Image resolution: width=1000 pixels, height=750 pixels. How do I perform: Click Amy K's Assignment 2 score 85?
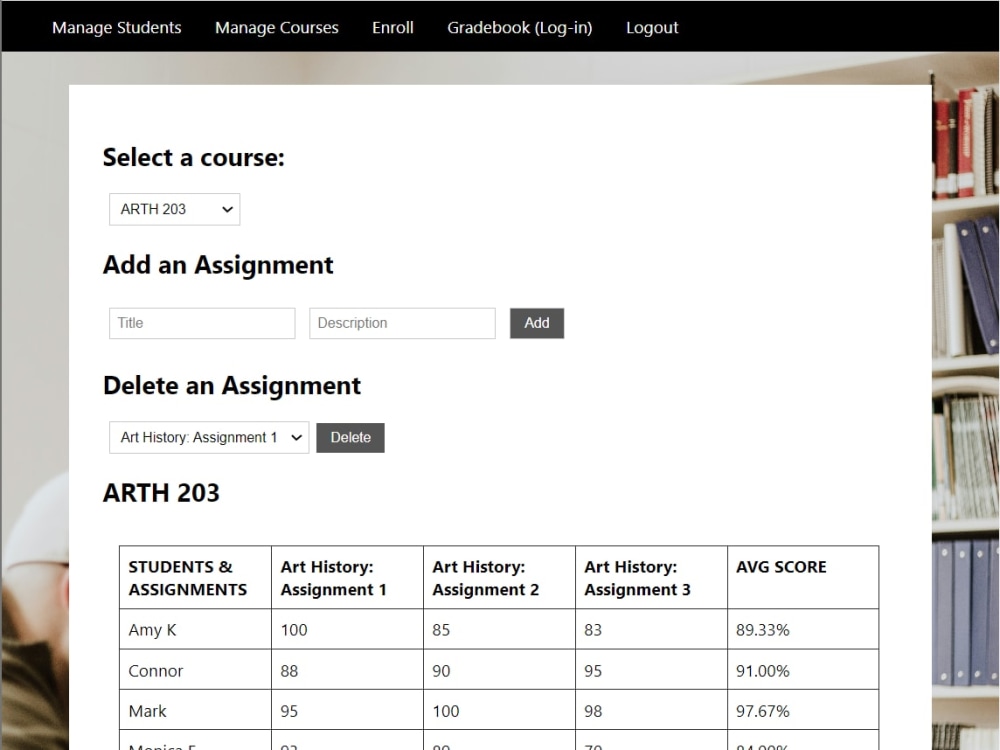click(499, 629)
